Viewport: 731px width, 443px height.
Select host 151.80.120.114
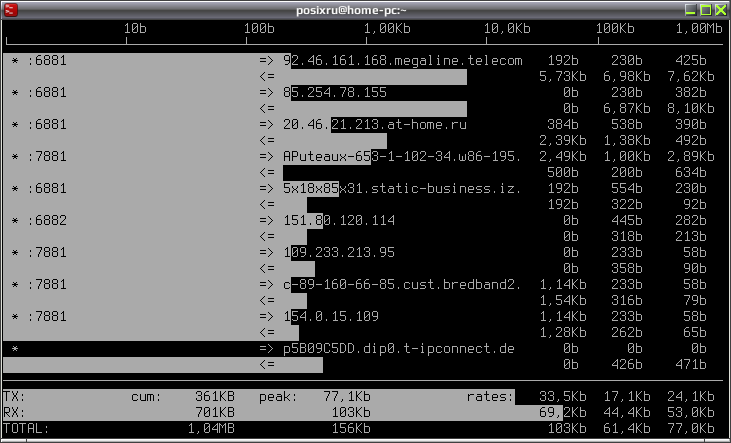point(339,221)
